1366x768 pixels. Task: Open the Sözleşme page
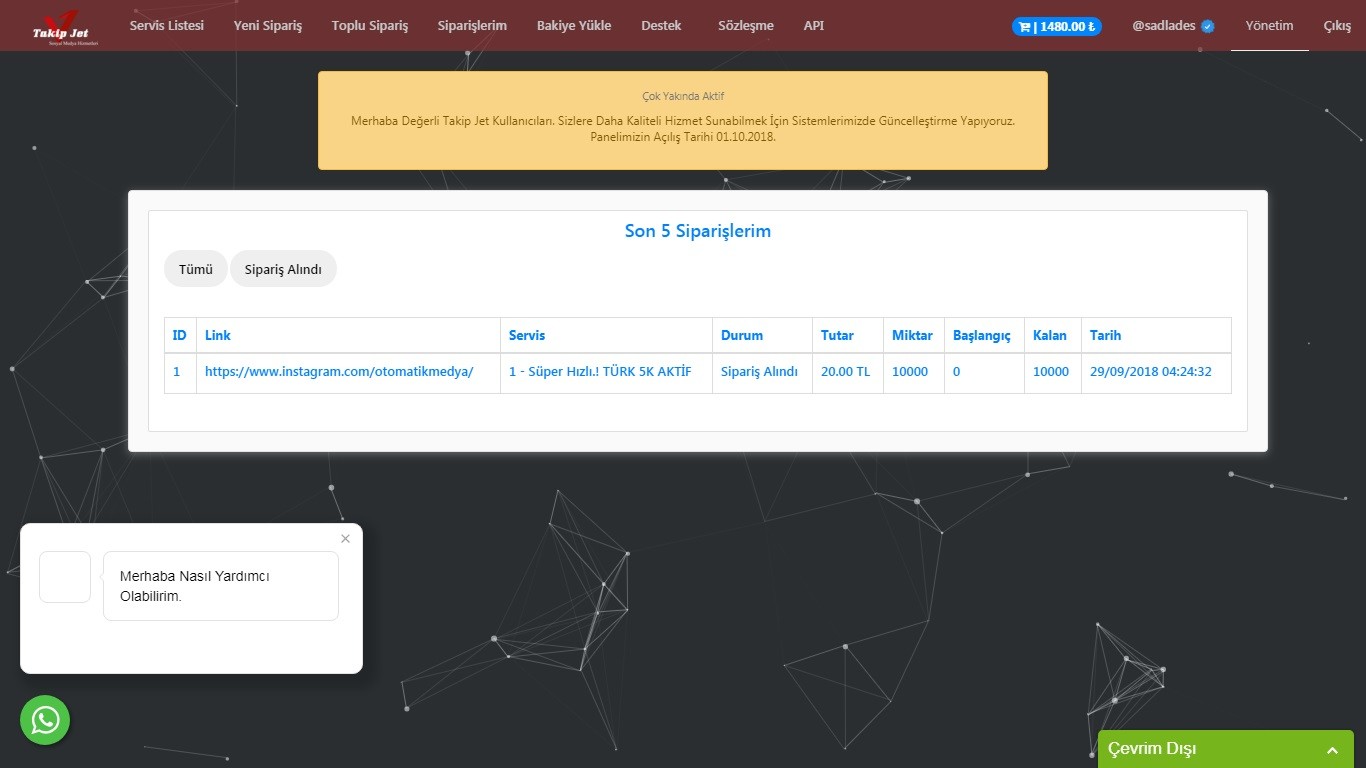coord(745,26)
